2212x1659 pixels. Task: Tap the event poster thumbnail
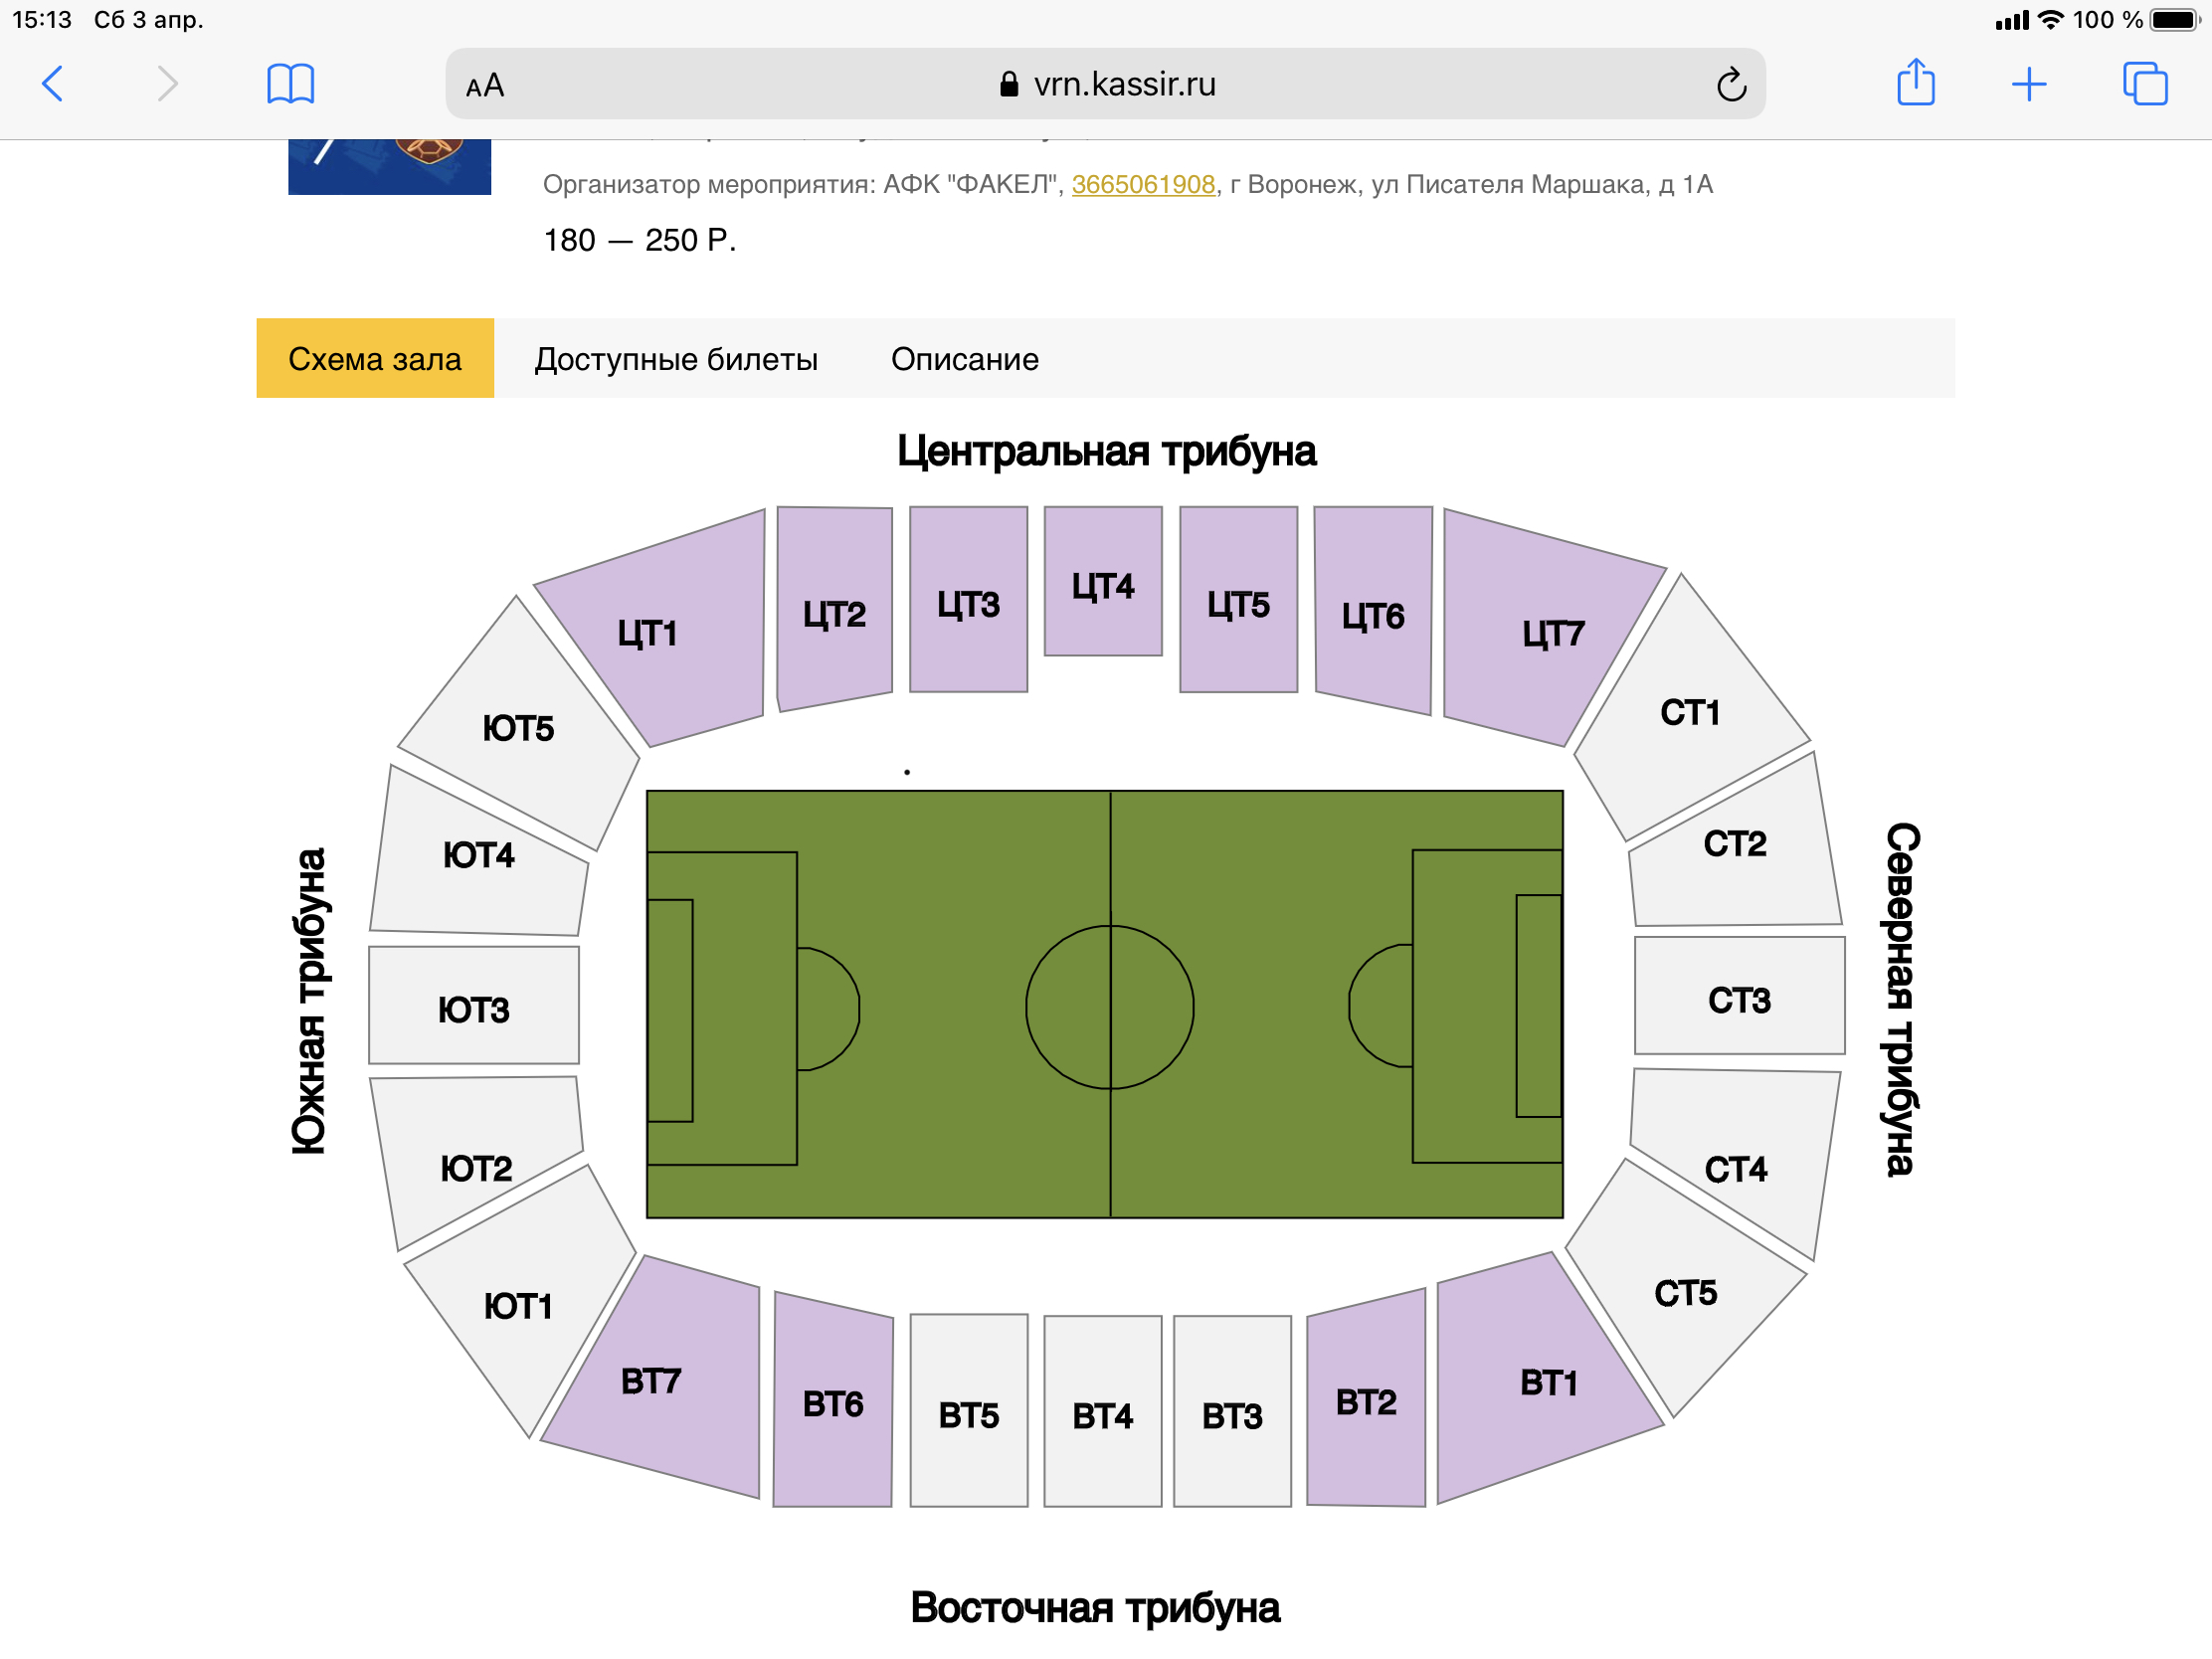(389, 167)
